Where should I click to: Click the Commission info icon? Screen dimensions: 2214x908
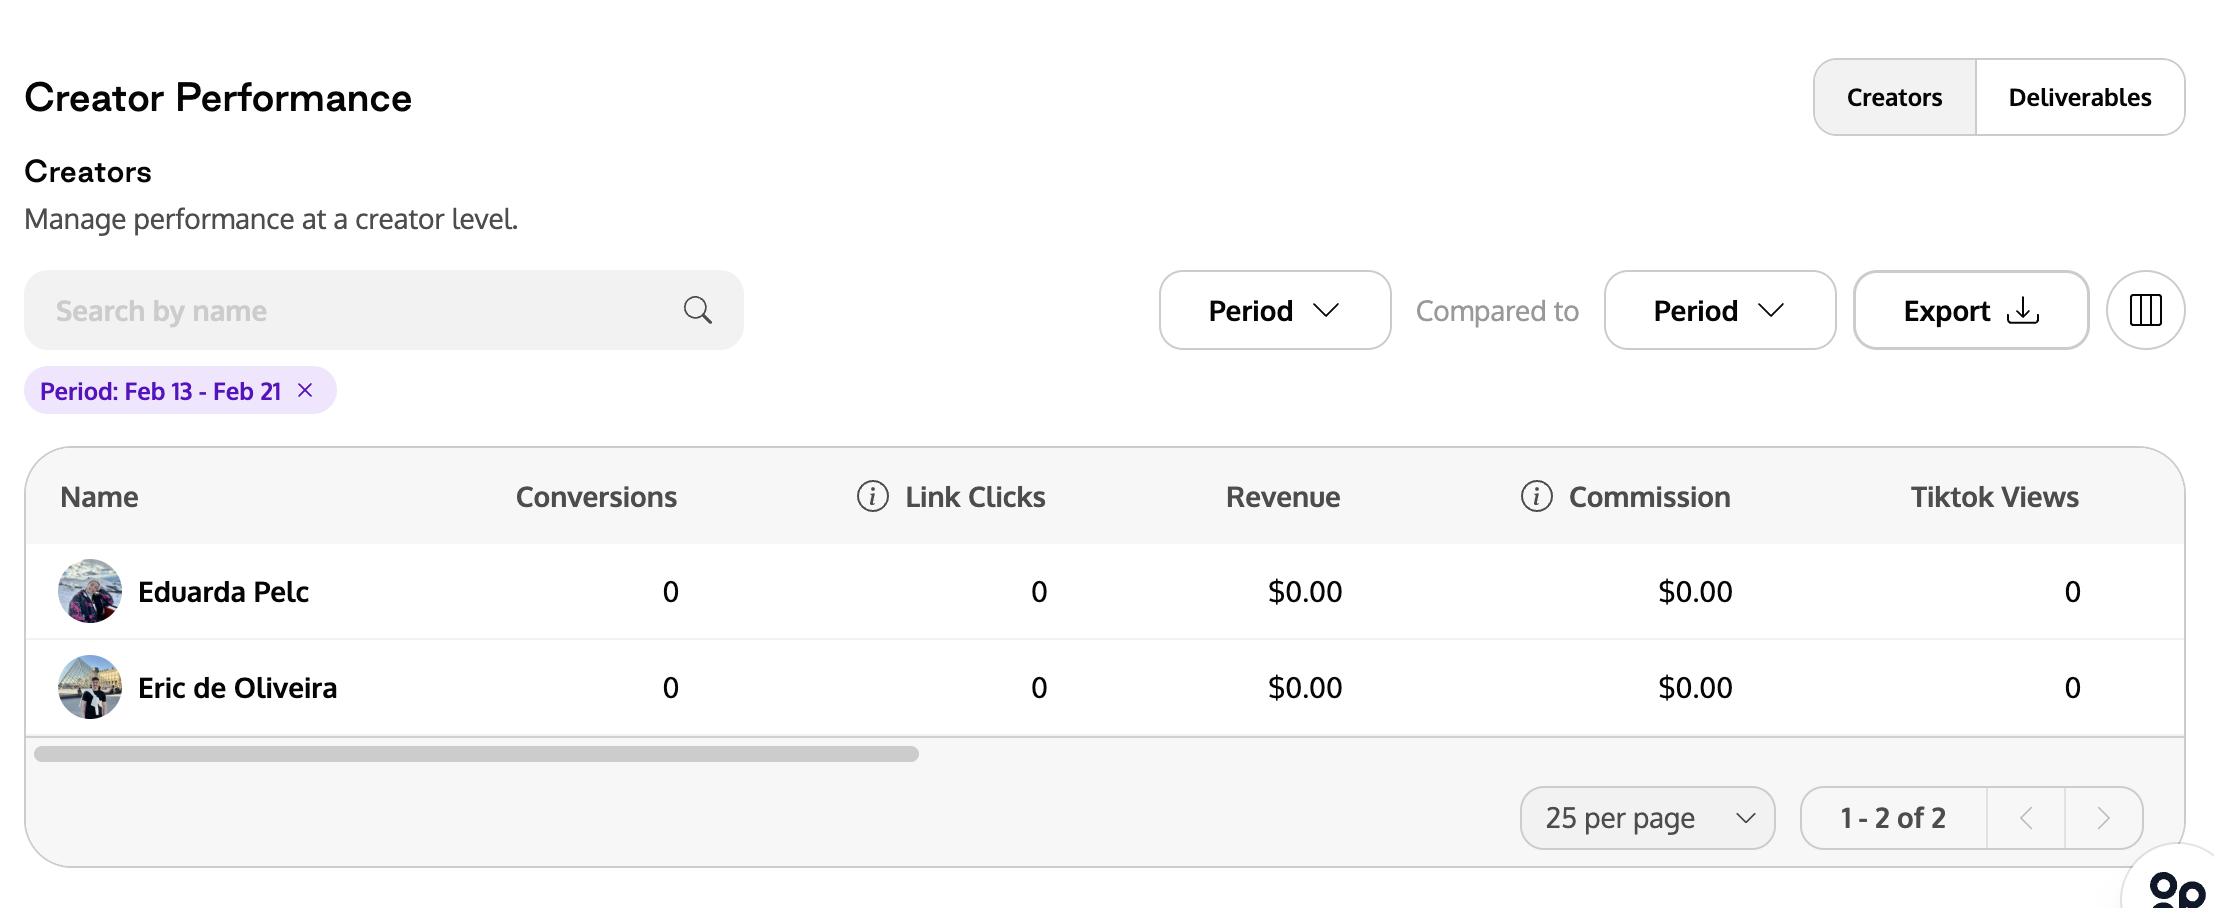point(1536,496)
